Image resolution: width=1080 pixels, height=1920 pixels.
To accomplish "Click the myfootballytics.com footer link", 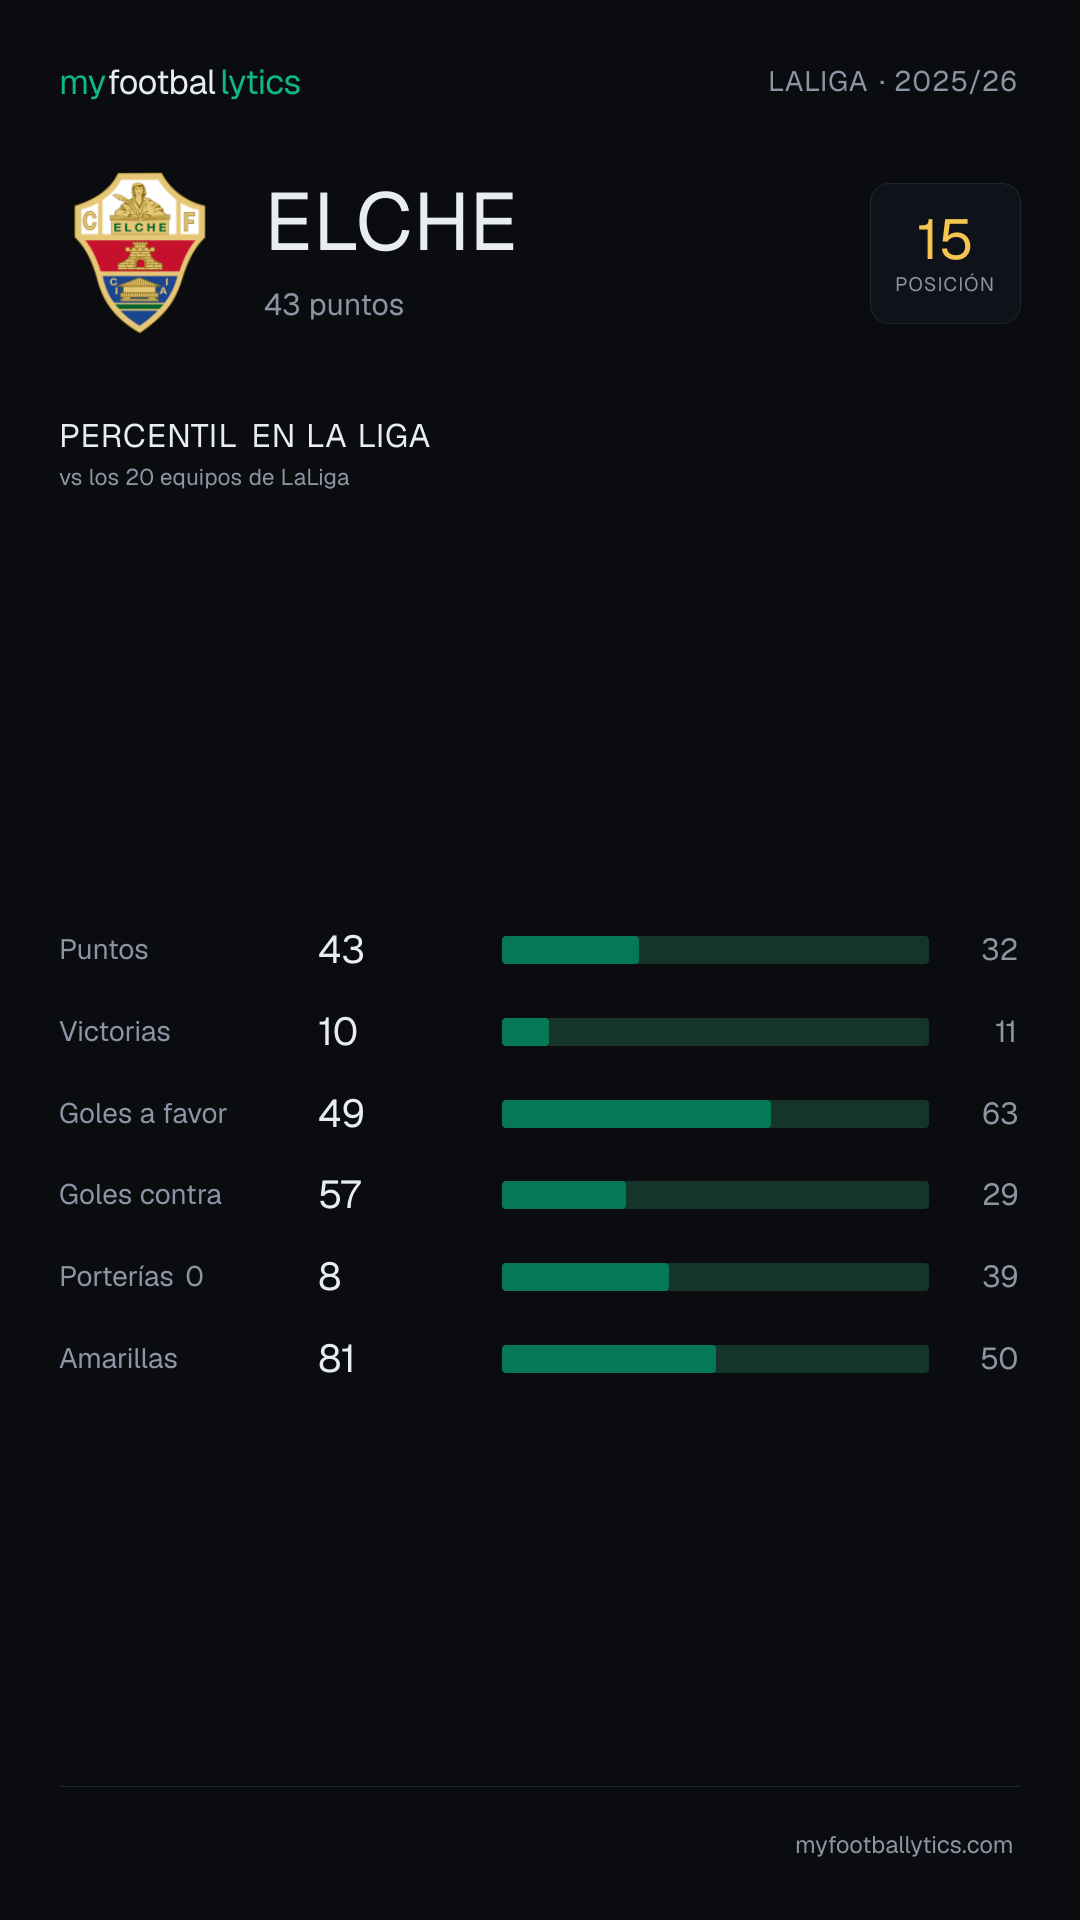I will (x=904, y=1845).
